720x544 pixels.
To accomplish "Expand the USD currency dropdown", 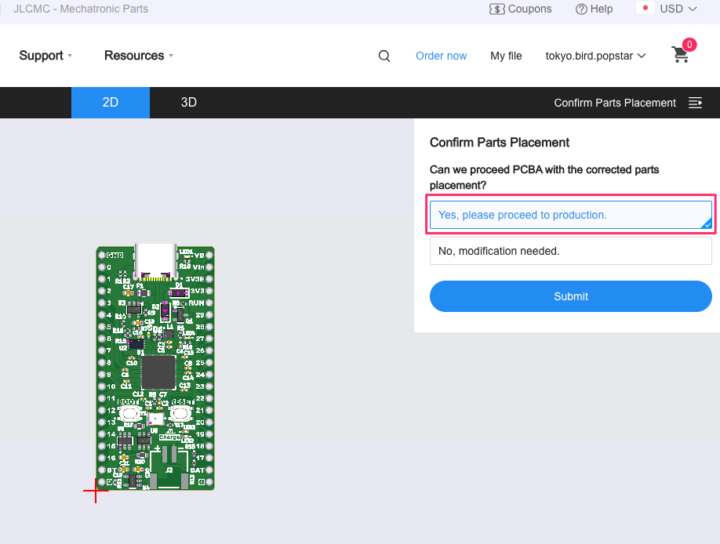I will click(x=678, y=9).
